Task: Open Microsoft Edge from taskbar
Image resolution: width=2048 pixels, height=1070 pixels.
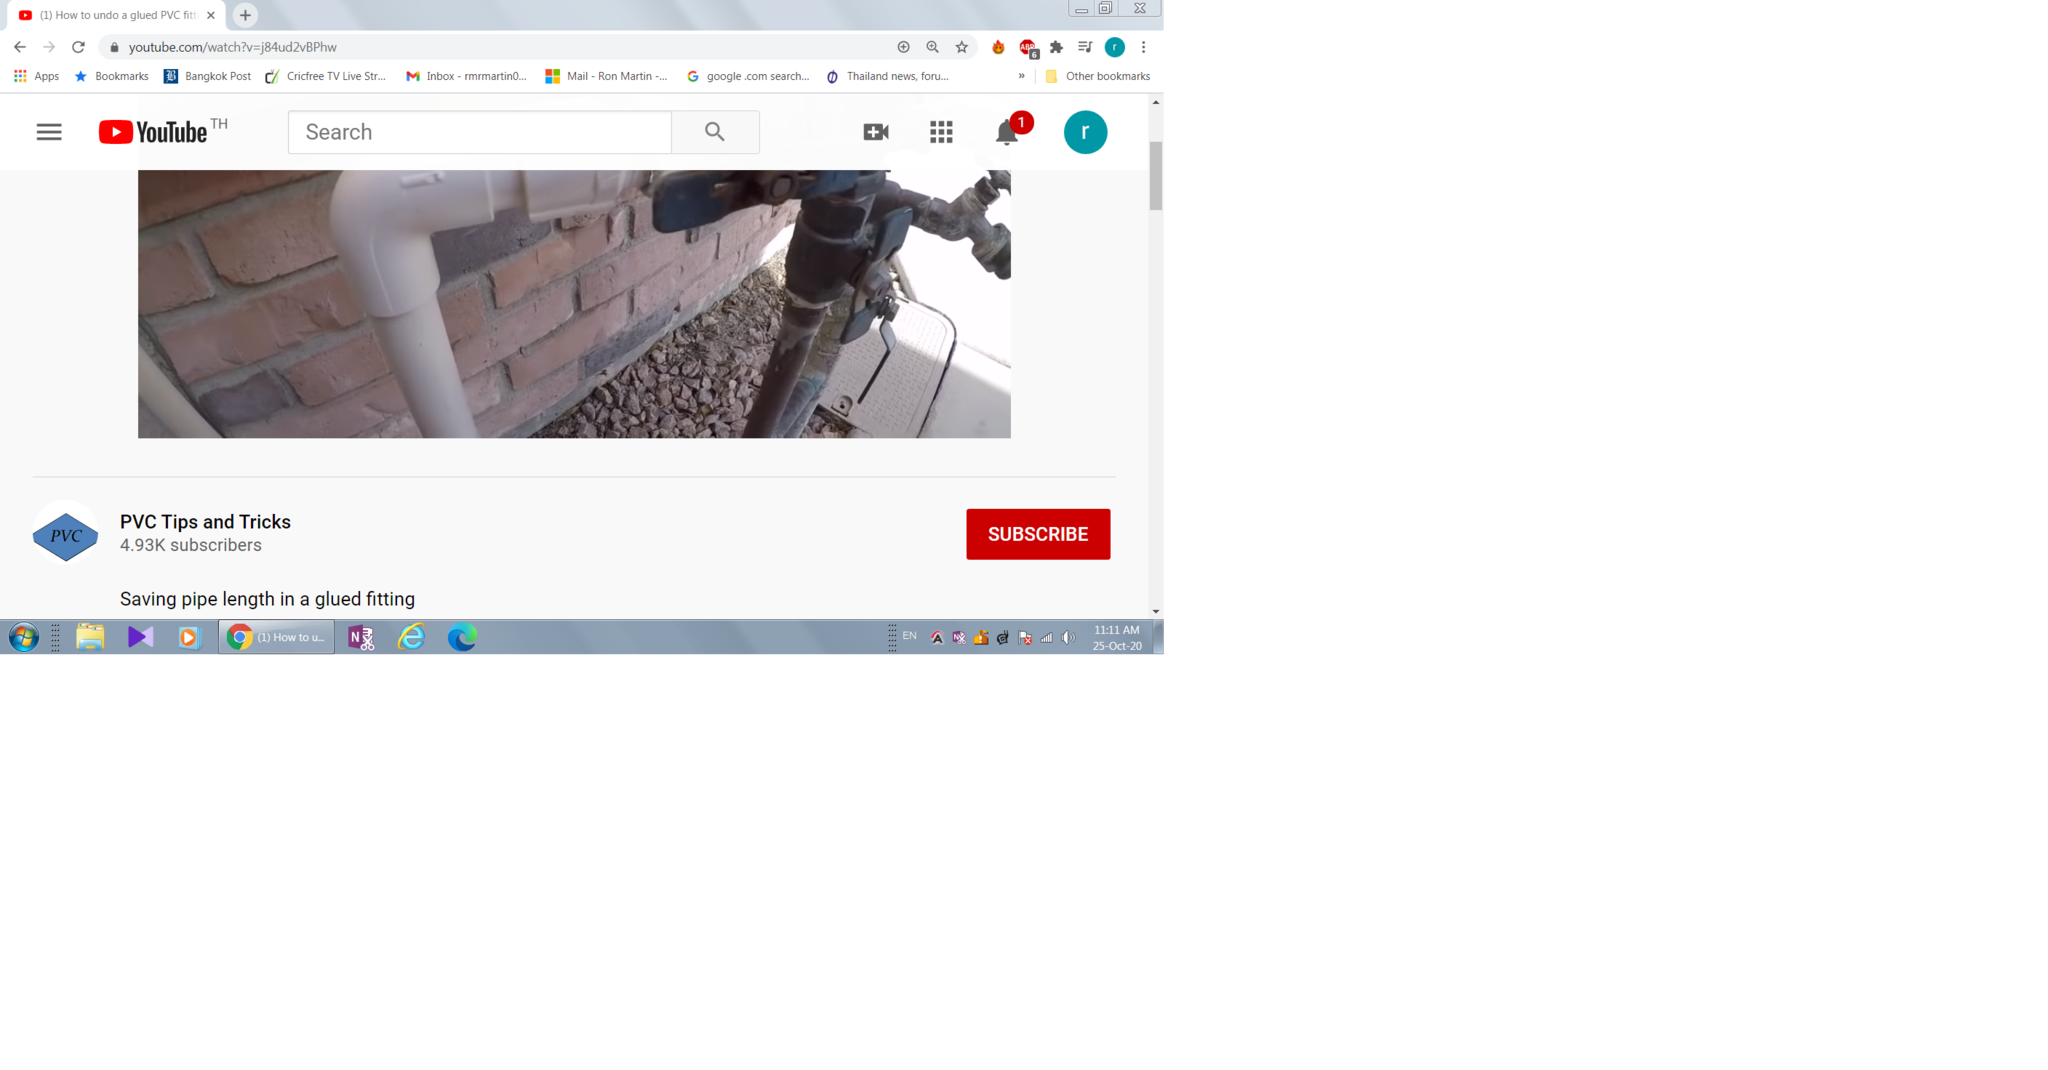Action: tap(461, 637)
